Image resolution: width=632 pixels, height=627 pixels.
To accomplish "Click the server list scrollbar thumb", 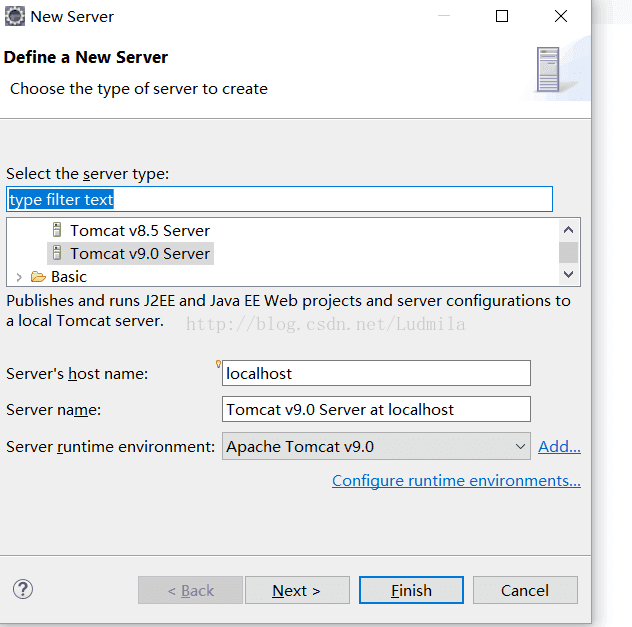I will pos(568,252).
